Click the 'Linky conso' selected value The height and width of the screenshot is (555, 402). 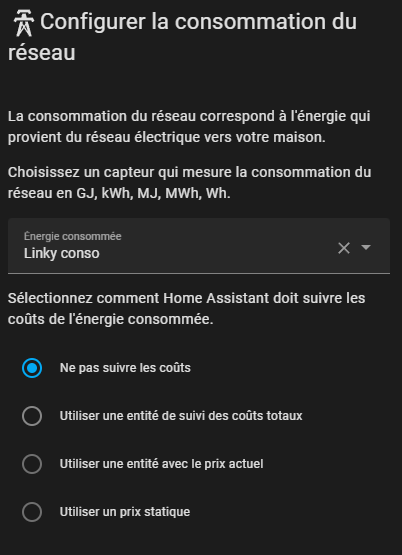[x=62, y=253]
